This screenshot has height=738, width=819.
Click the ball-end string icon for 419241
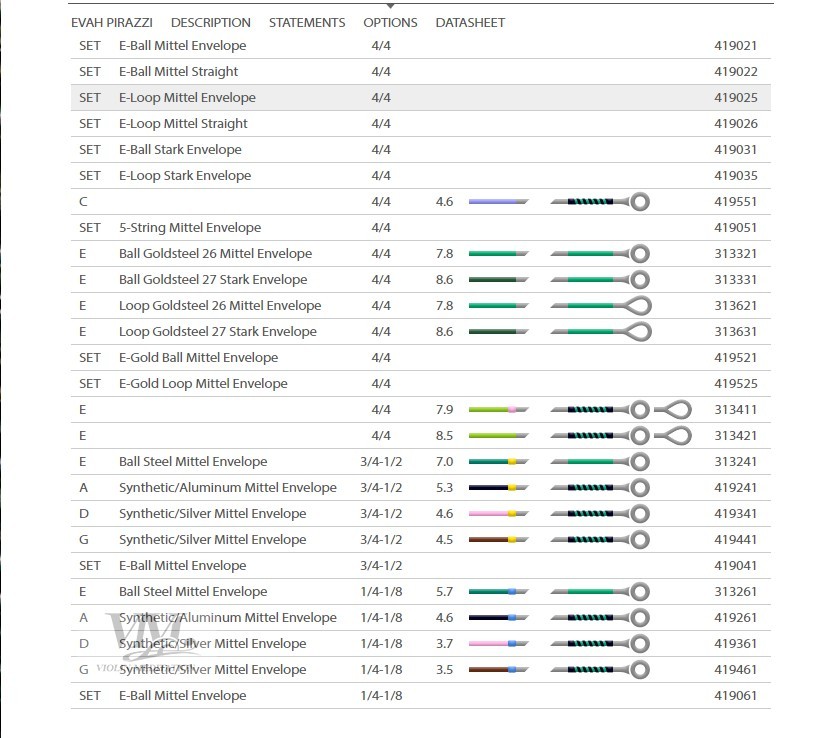(x=600, y=488)
